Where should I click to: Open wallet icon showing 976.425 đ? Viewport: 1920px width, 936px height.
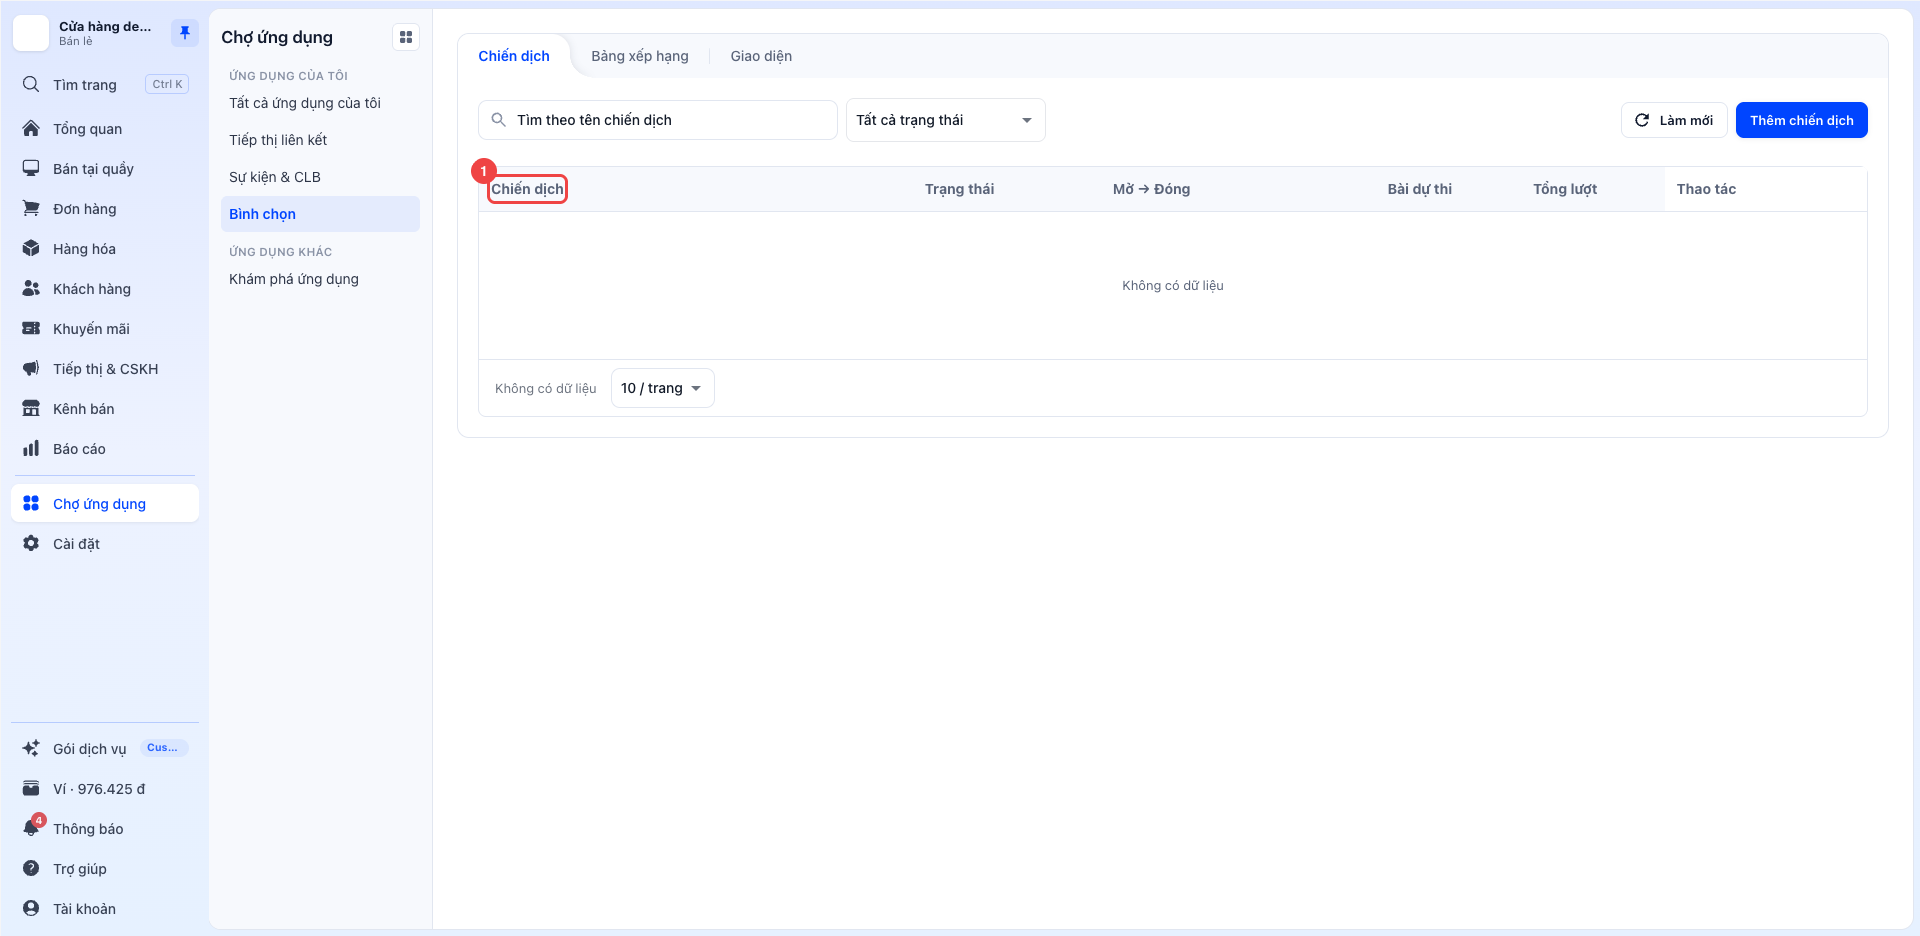(31, 788)
